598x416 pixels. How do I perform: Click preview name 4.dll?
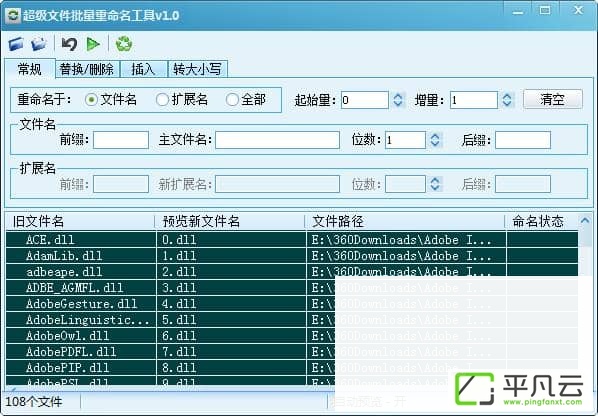[179, 304]
